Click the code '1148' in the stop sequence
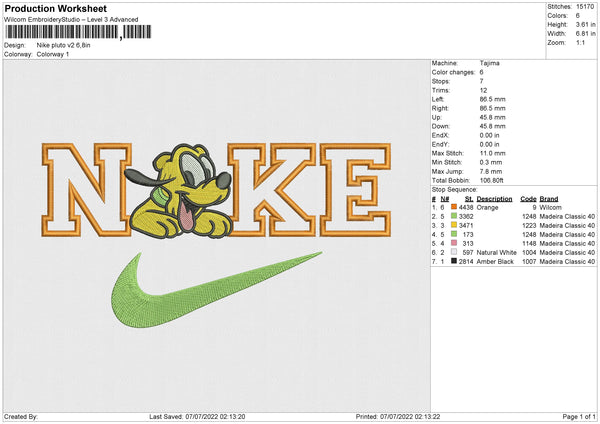The image size is (600, 424). coord(529,243)
